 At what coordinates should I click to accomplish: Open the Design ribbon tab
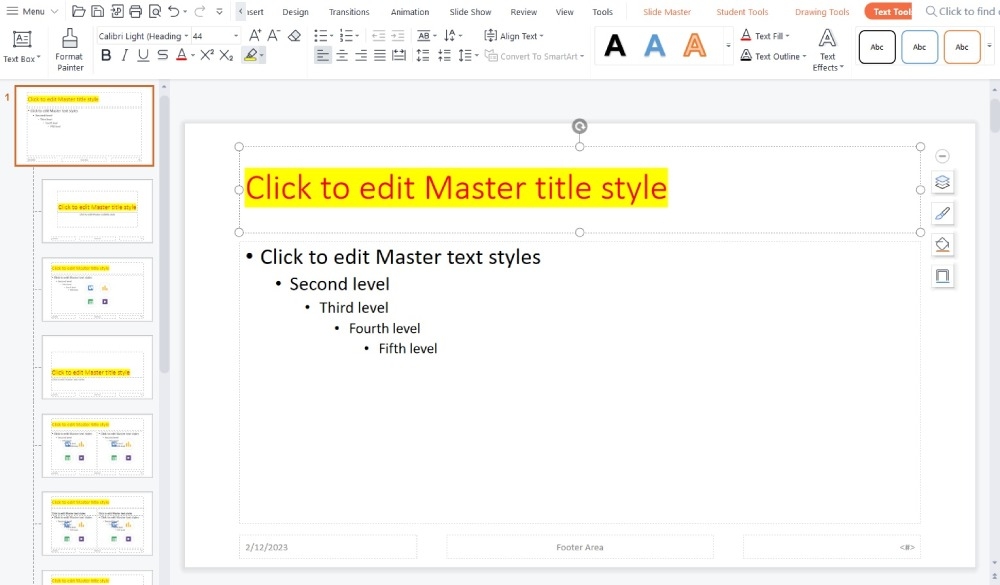pos(295,11)
